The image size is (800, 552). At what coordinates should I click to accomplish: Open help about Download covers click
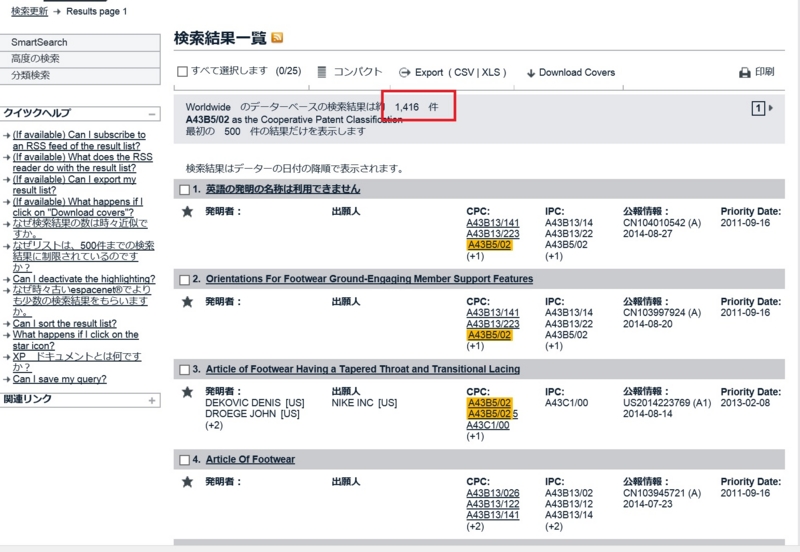pos(78,207)
